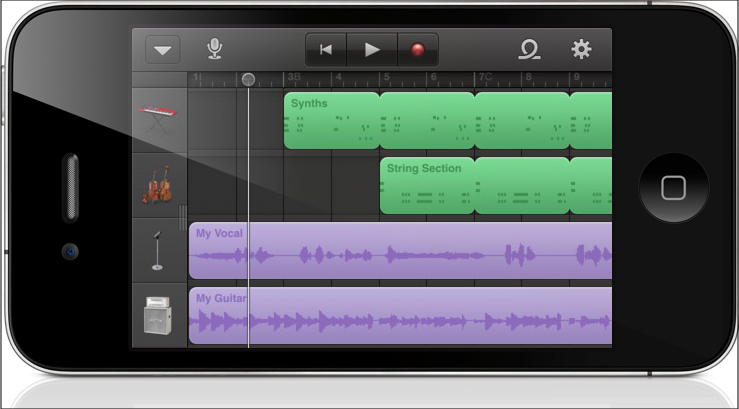
Task: Open the My Songs dropdown triangle button
Action: (x=163, y=49)
